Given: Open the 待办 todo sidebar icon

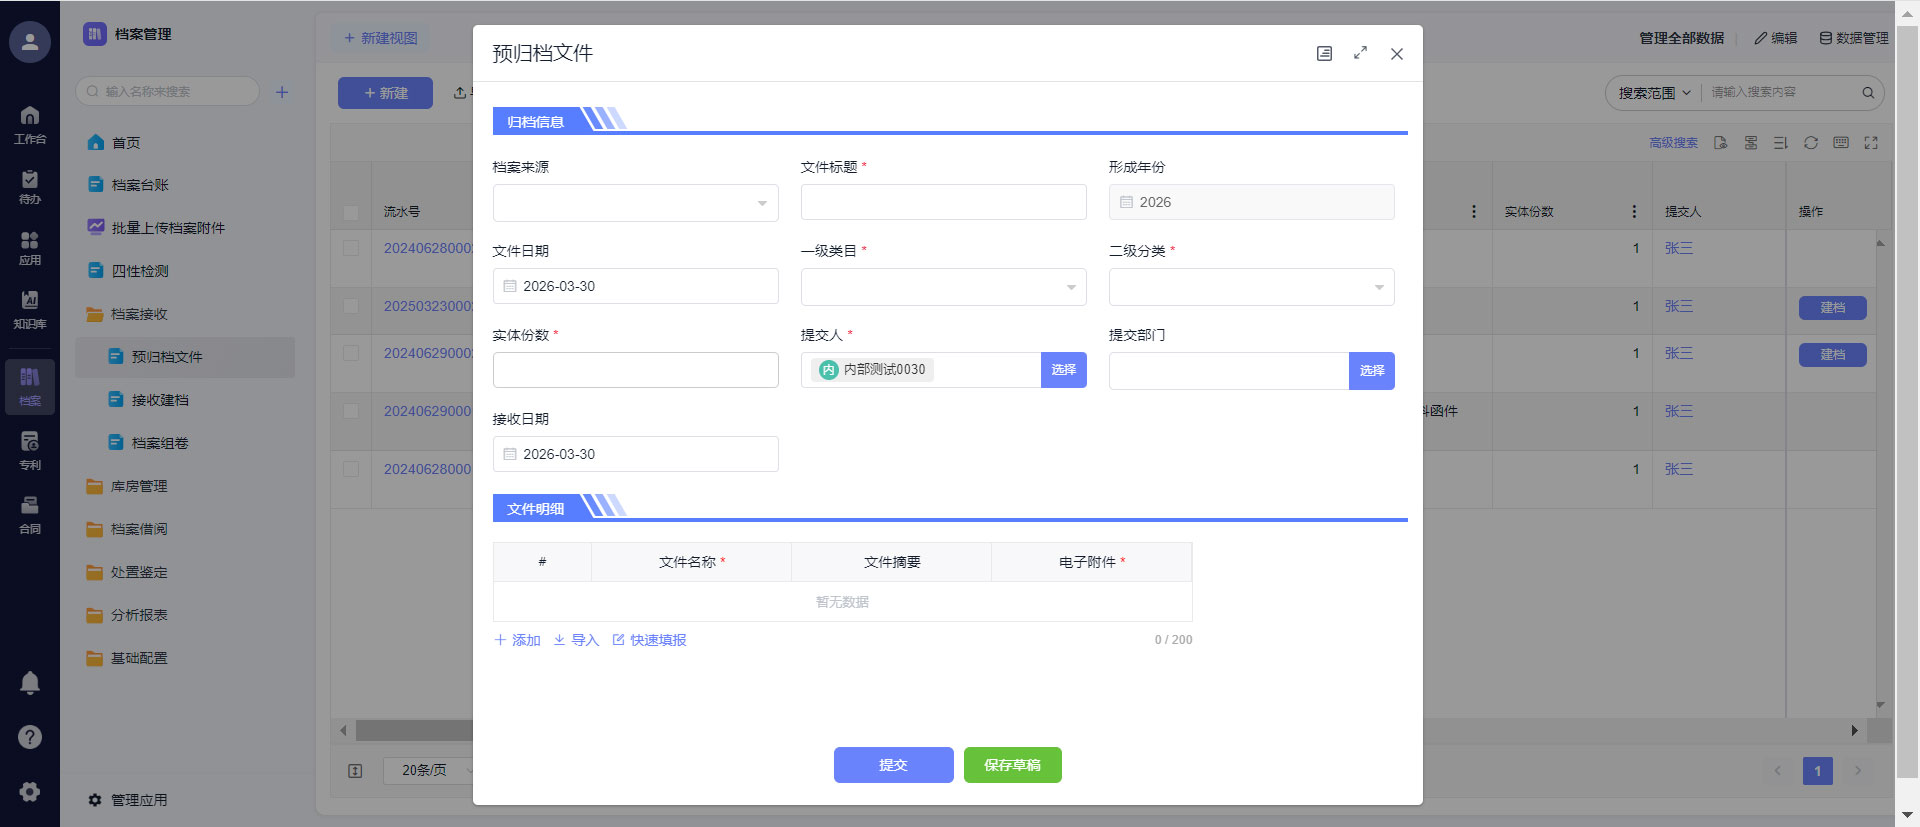Looking at the screenshot, I should [30, 185].
